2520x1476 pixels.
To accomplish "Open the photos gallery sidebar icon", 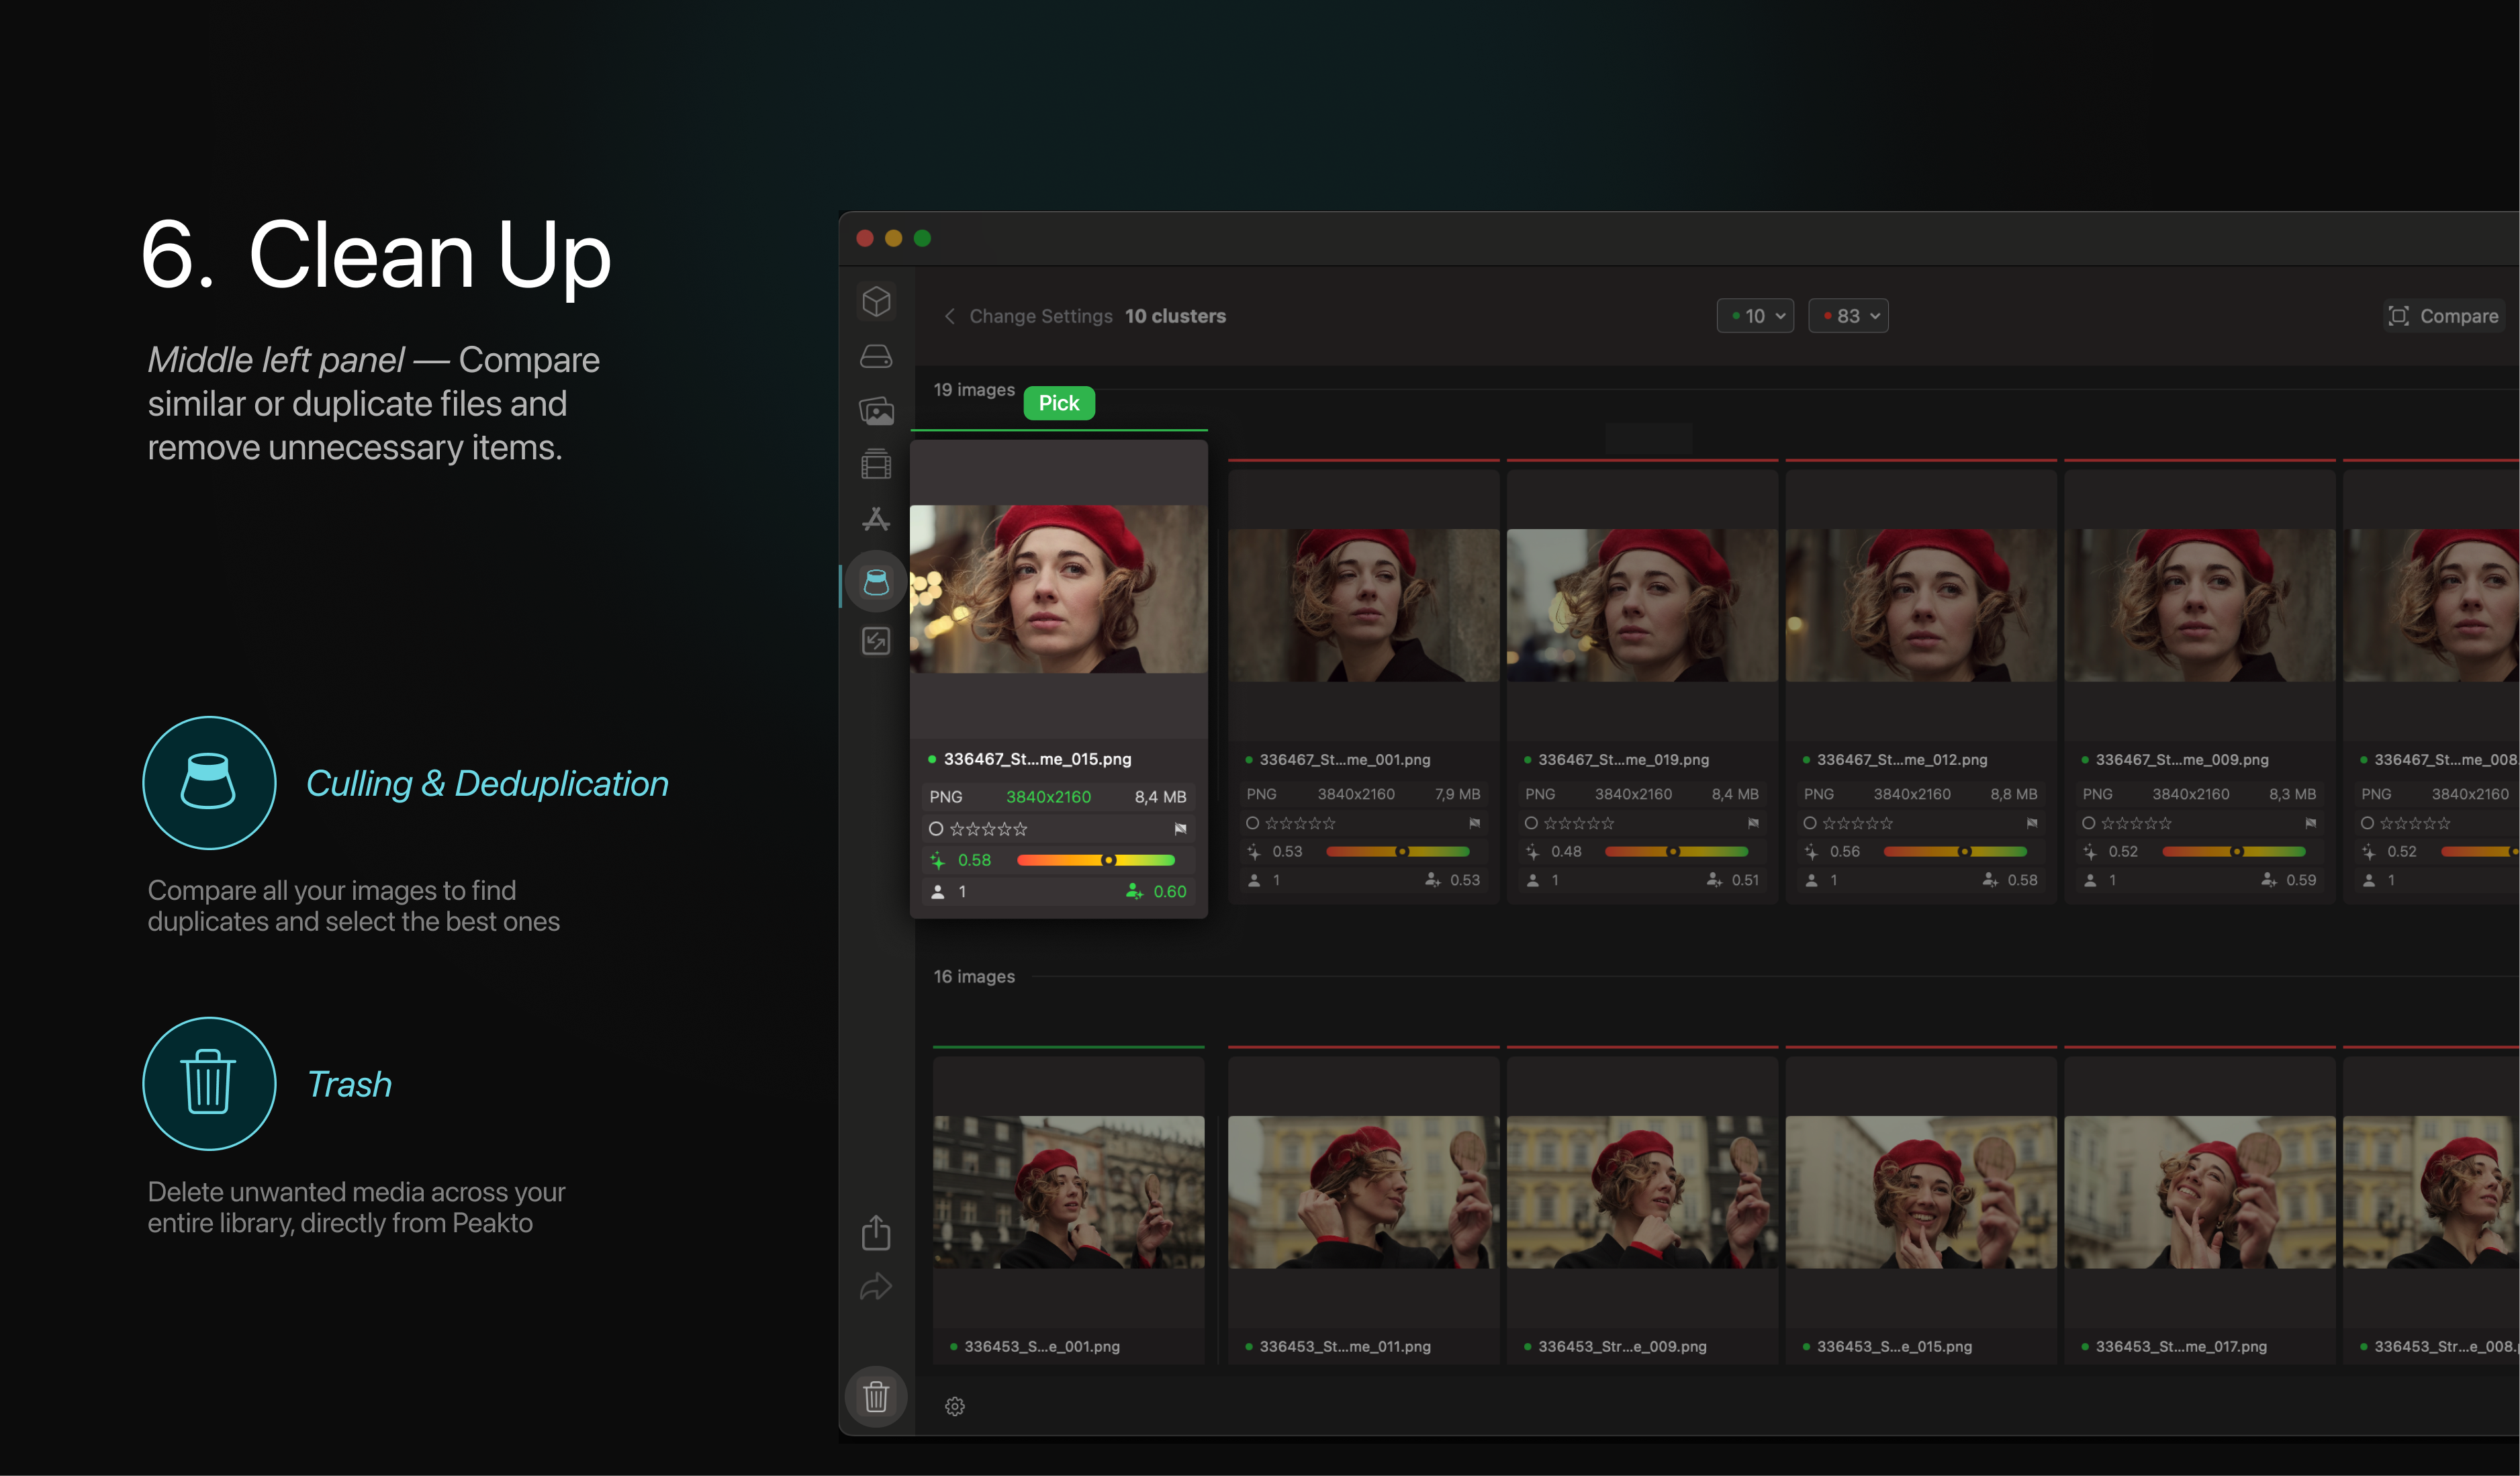I will [x=876, y=410].
